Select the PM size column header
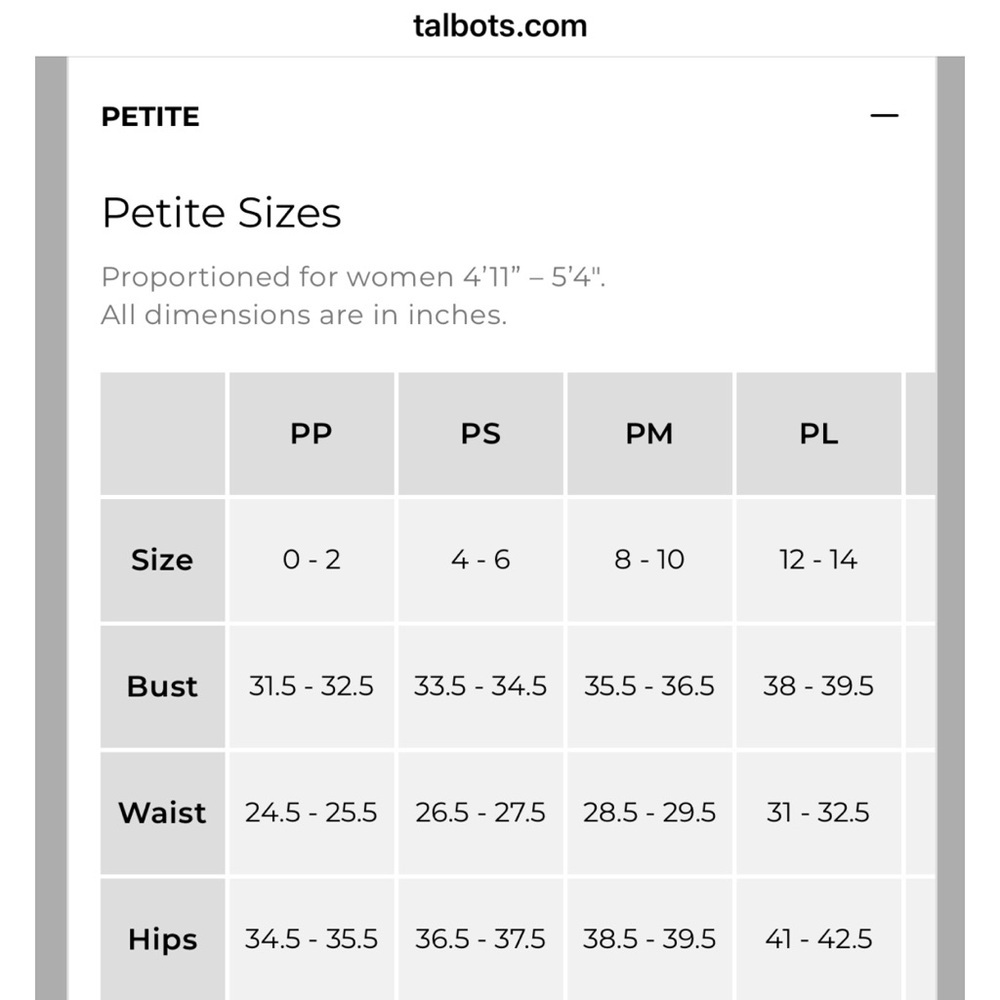The height and width of the screenshot is (1000, 1000). pyautogui.click(x=649, y=434)
